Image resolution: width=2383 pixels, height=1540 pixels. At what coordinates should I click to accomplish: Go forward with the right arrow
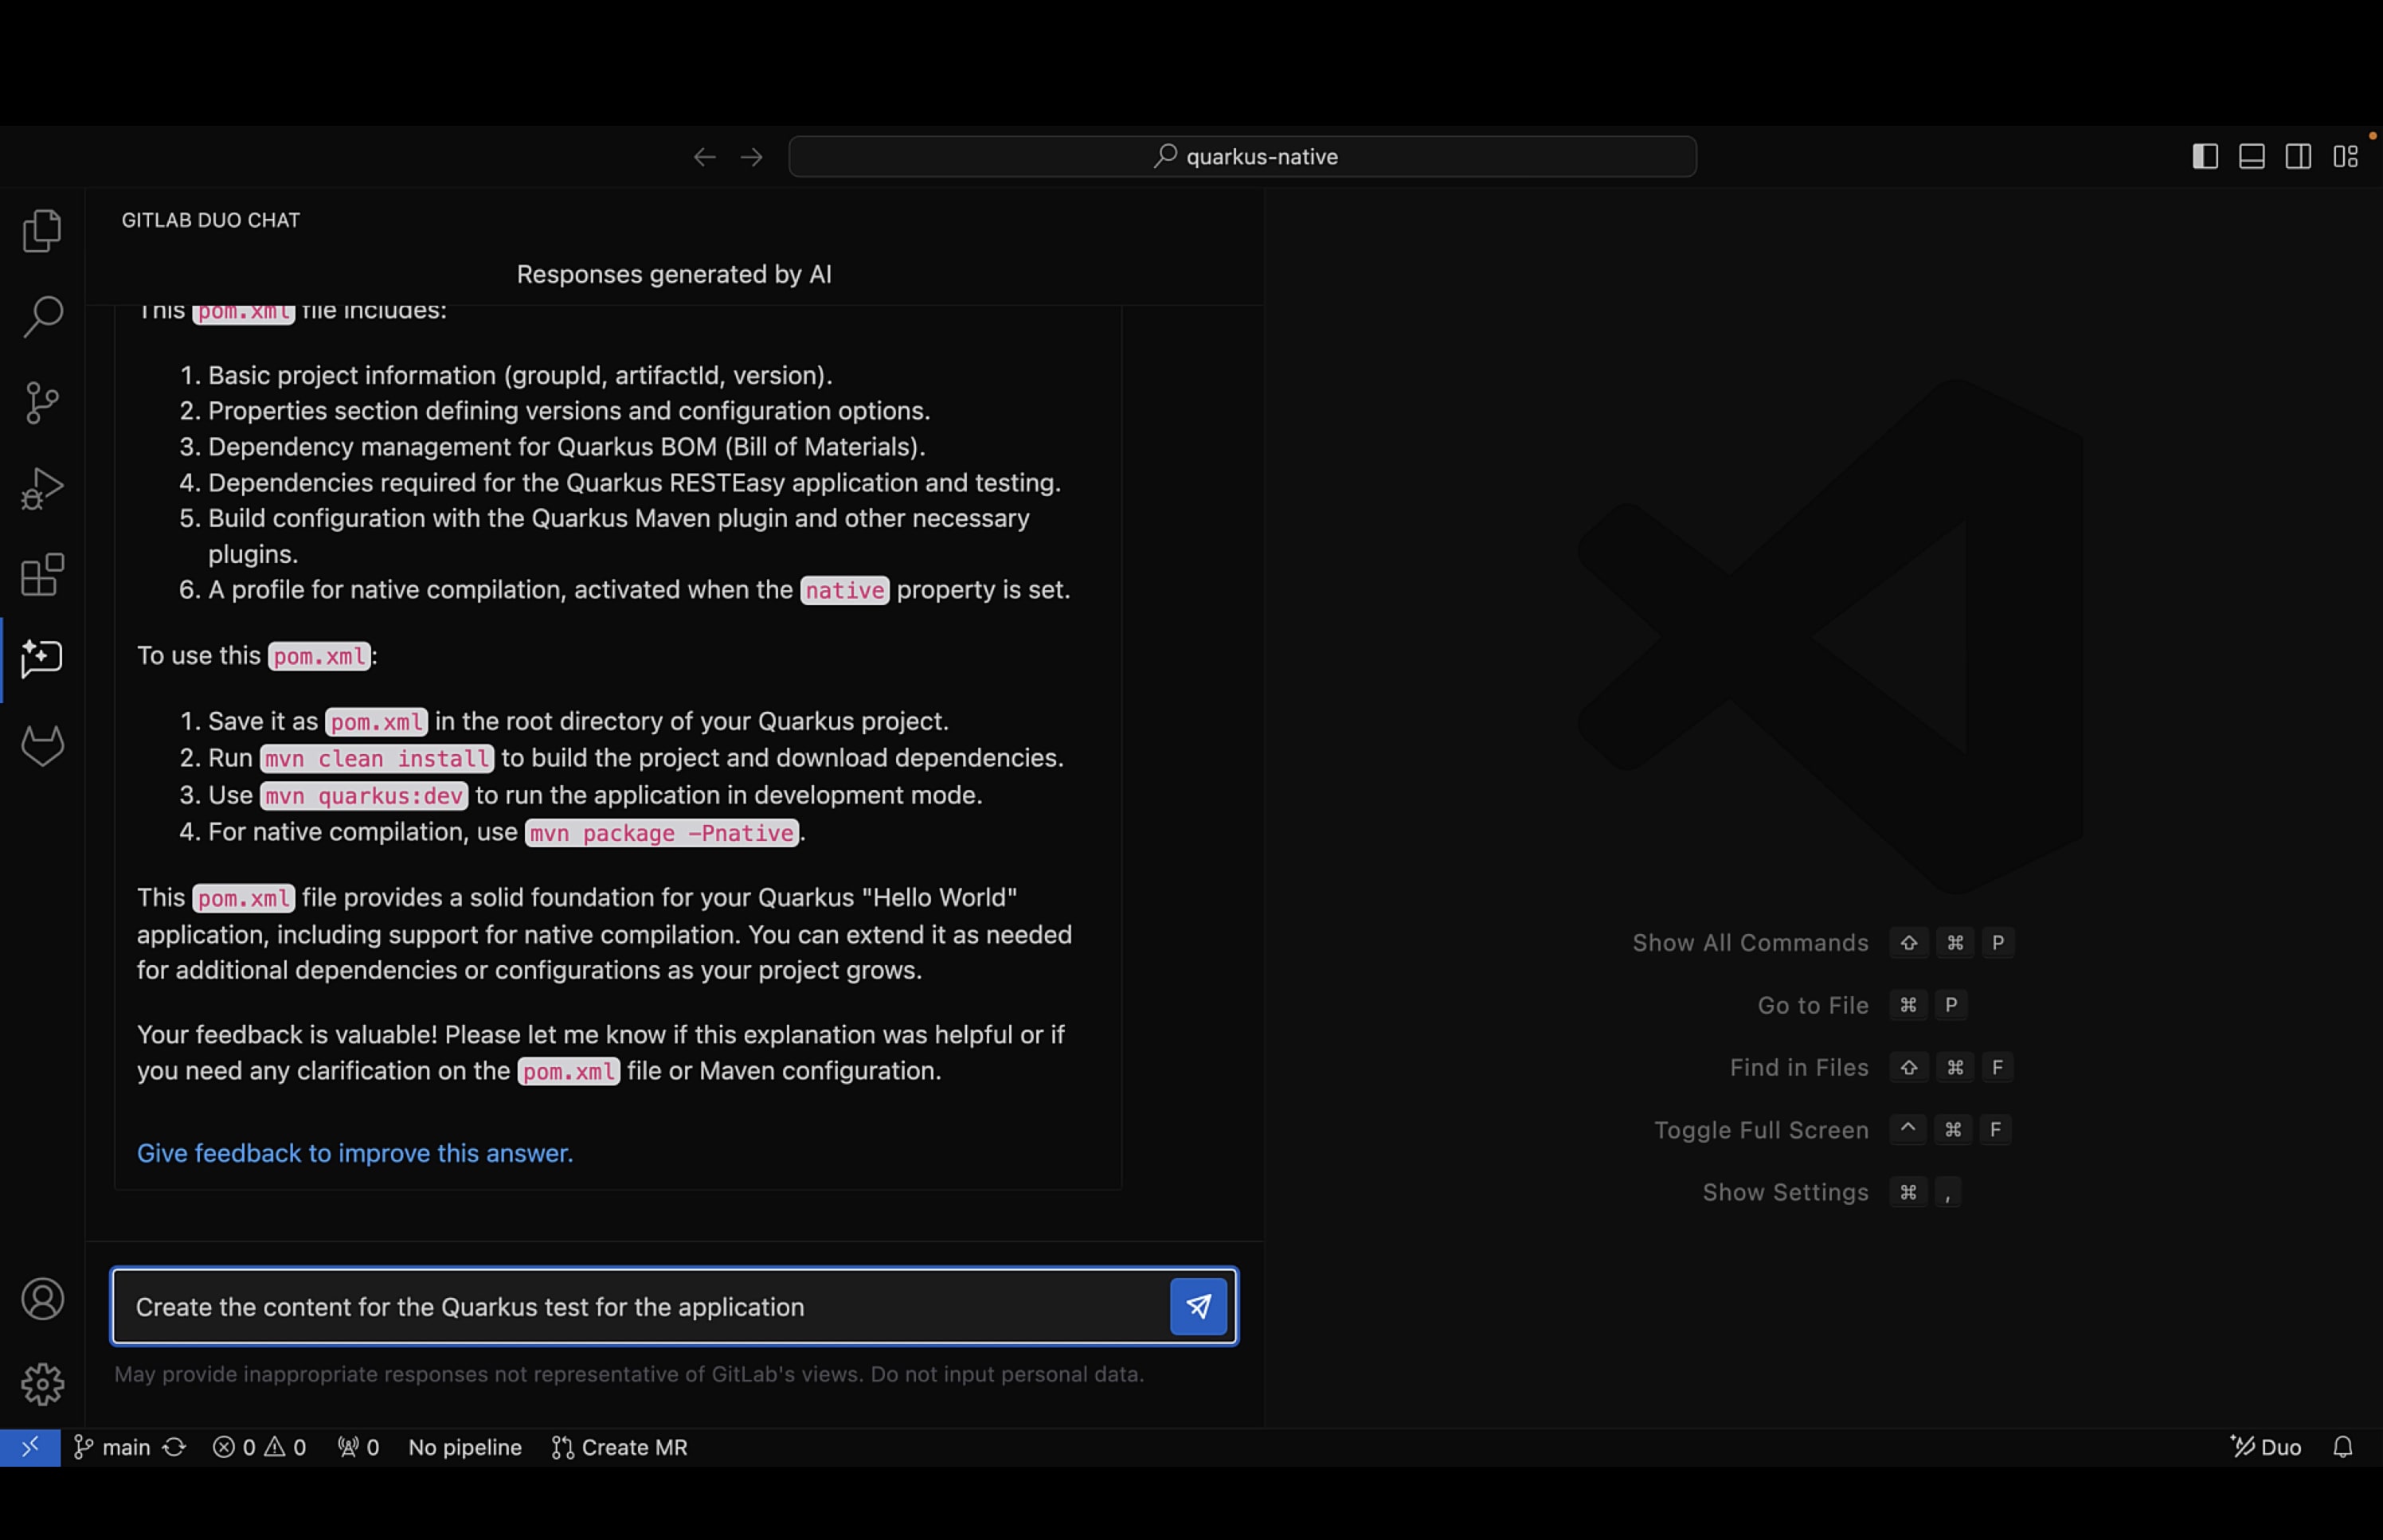point(752,157)
